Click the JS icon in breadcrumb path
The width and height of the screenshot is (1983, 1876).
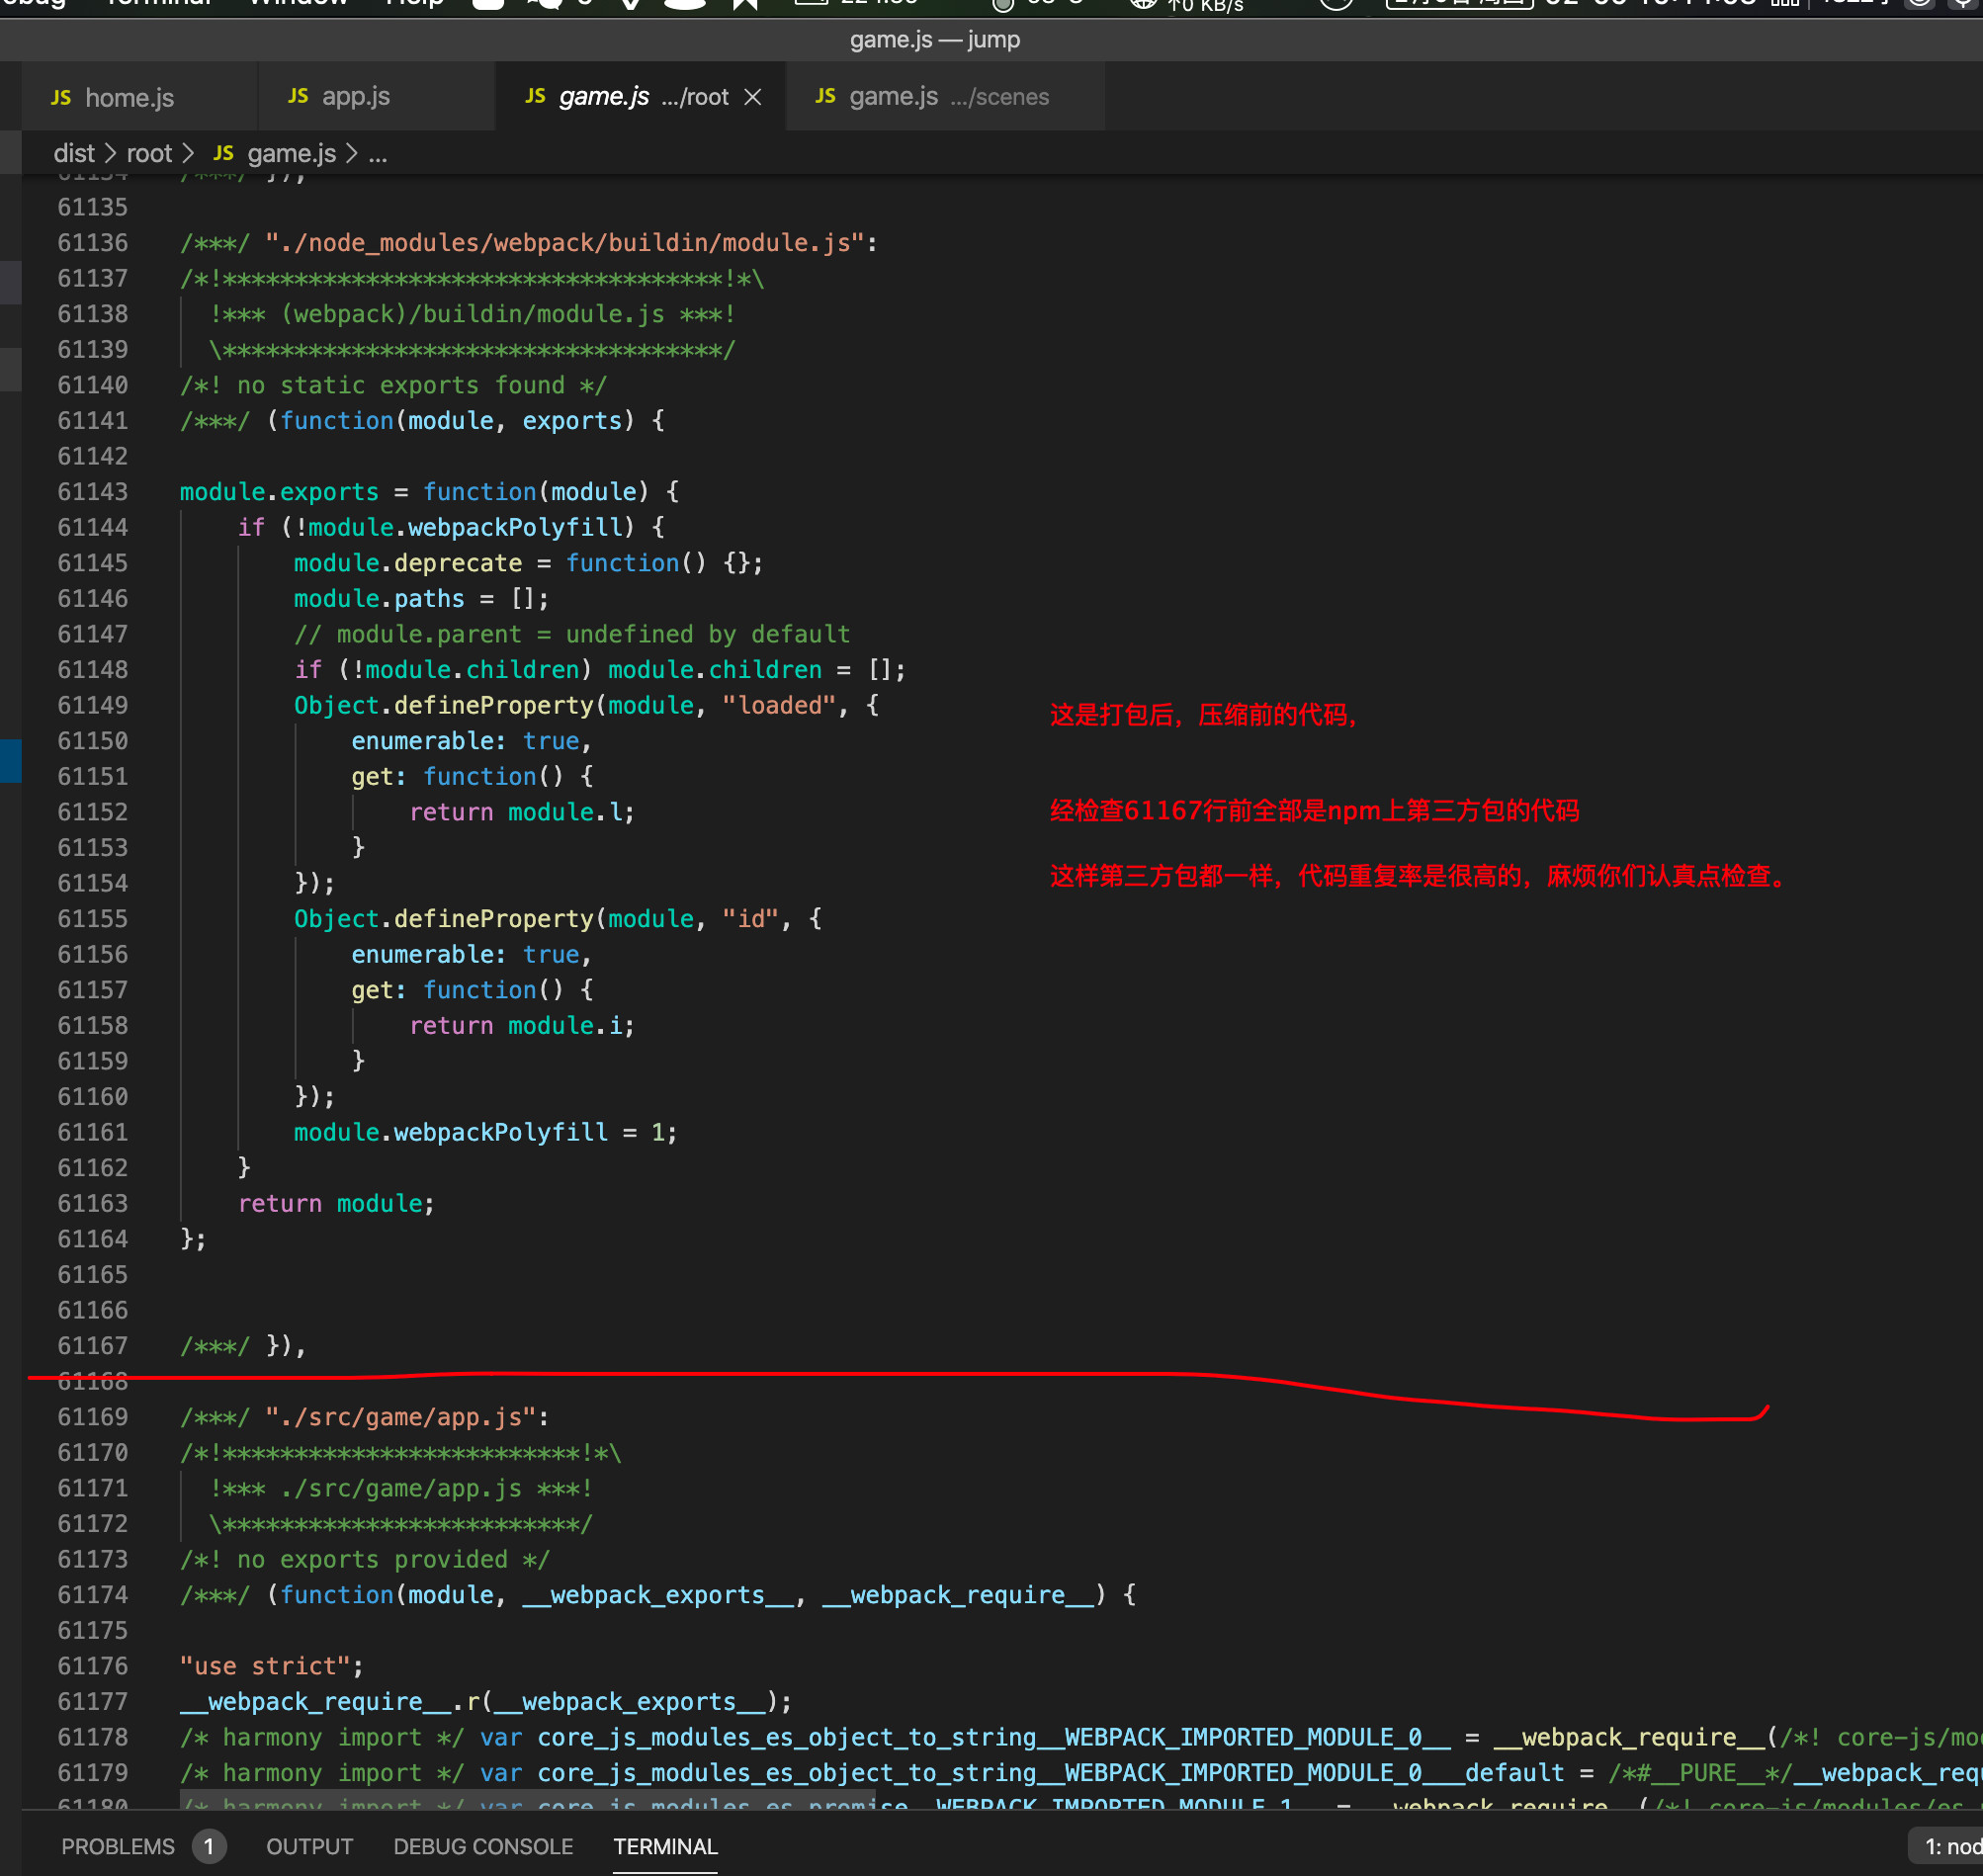[223, 153]
